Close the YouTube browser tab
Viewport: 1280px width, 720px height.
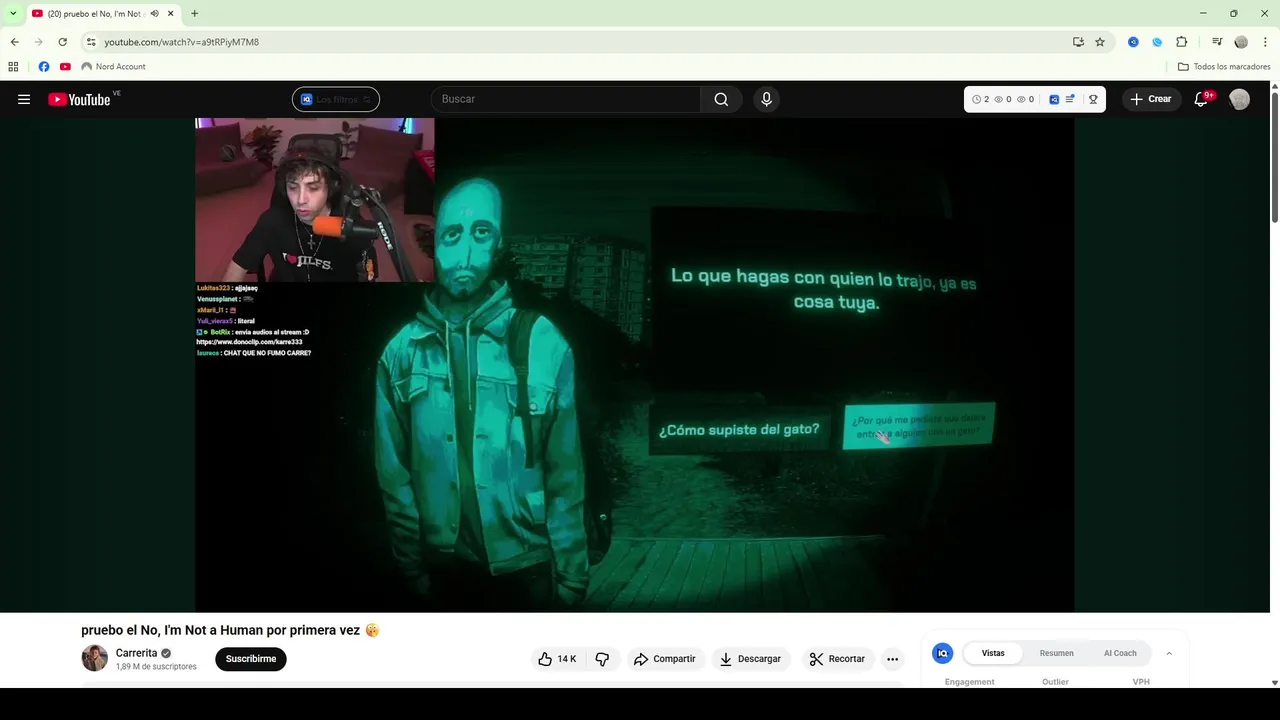coord(171,14)
